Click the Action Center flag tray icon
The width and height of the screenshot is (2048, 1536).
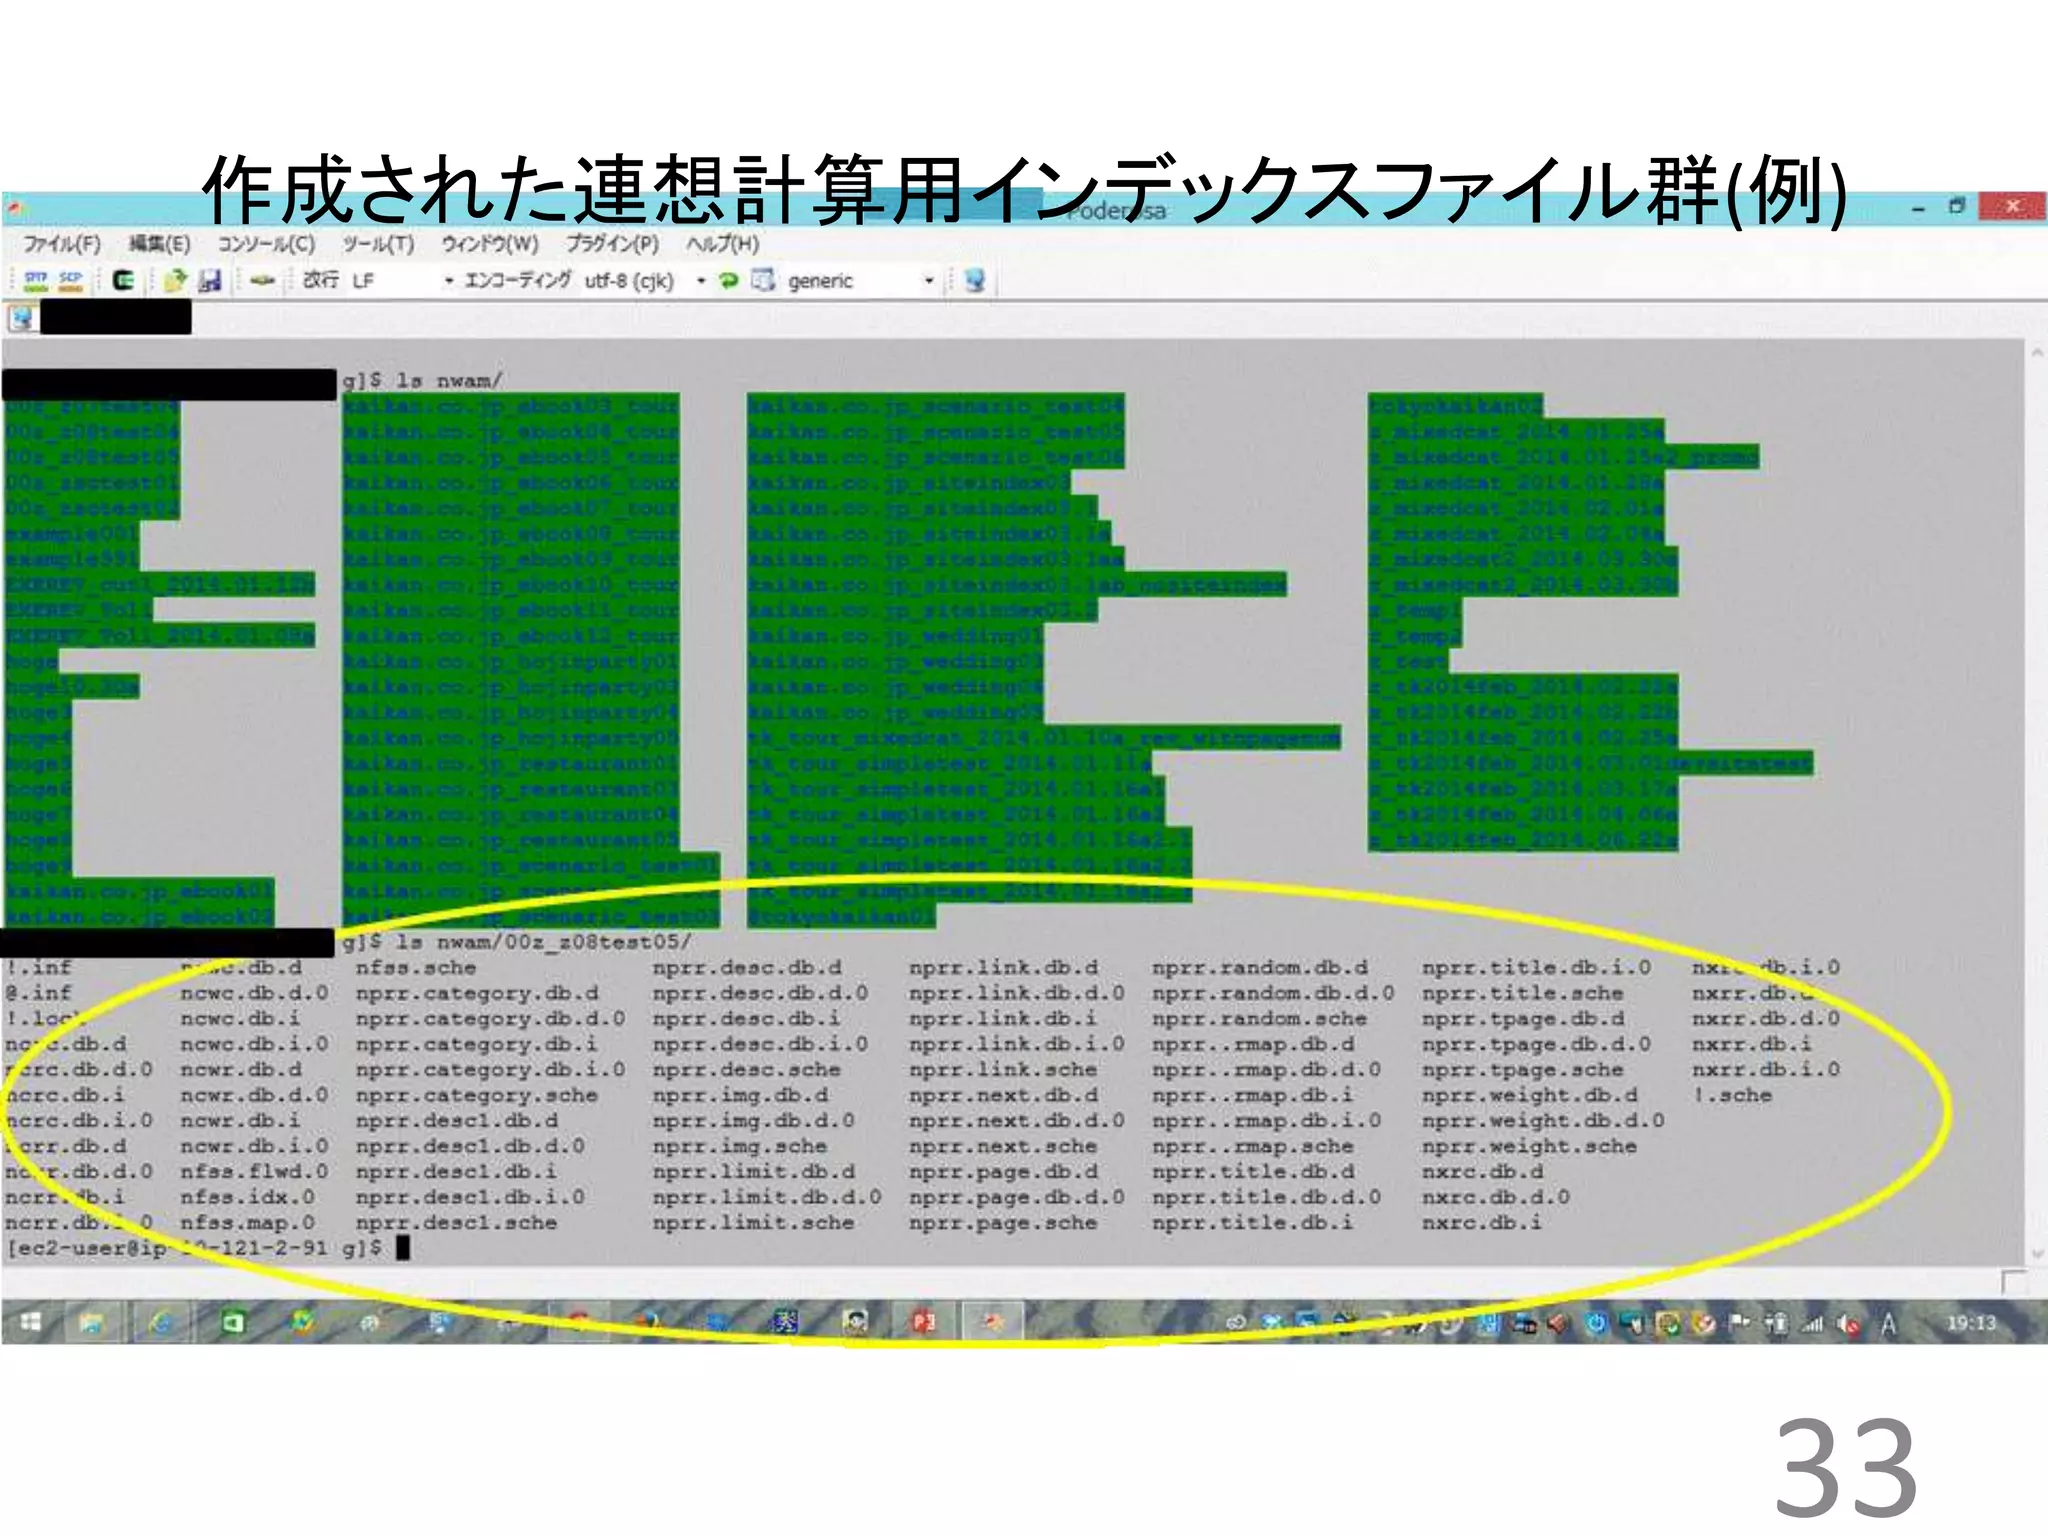click(1739, 1324)
